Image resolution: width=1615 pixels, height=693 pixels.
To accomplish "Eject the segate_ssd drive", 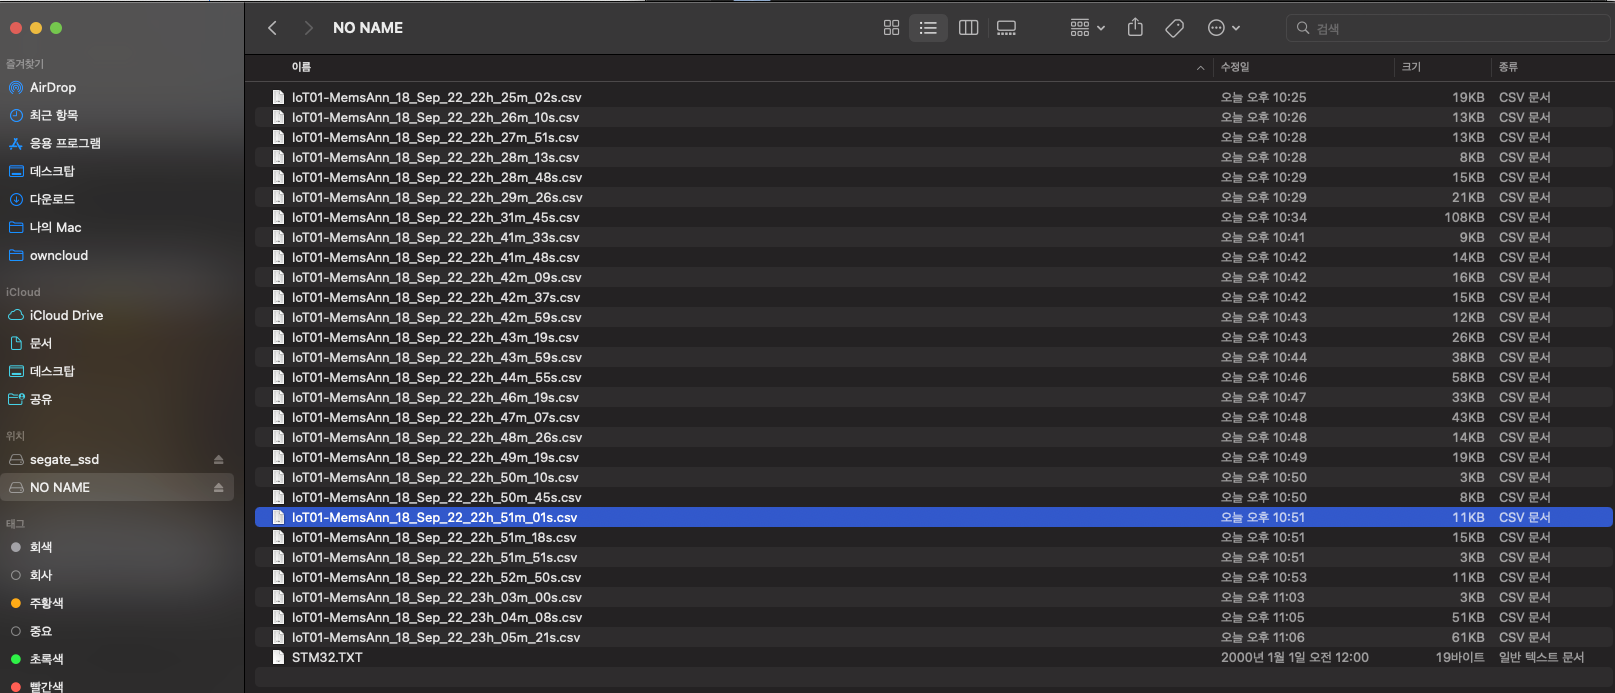I will tap(218, 460).
